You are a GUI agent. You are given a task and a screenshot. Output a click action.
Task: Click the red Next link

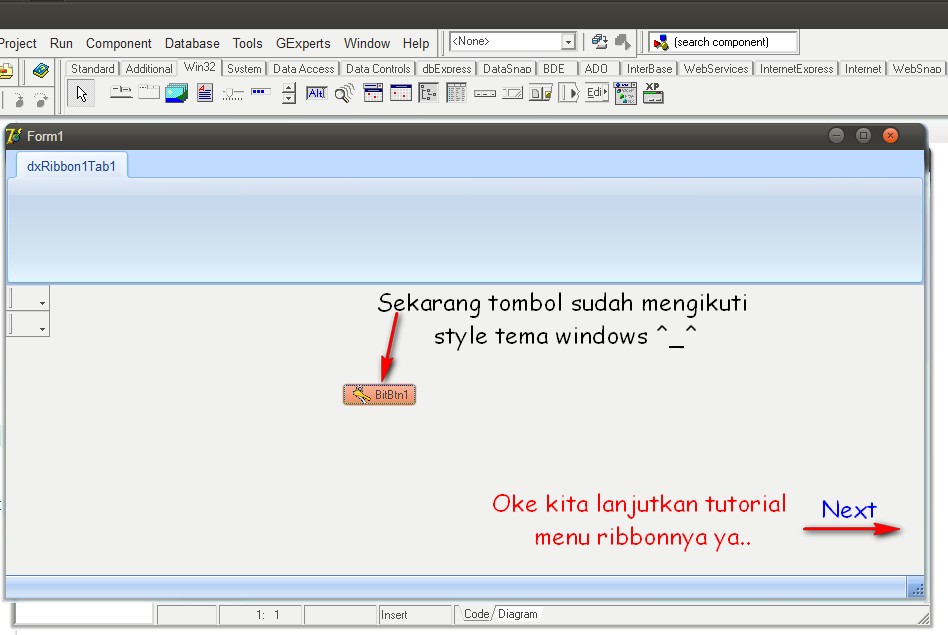click(x=849, y=510)
